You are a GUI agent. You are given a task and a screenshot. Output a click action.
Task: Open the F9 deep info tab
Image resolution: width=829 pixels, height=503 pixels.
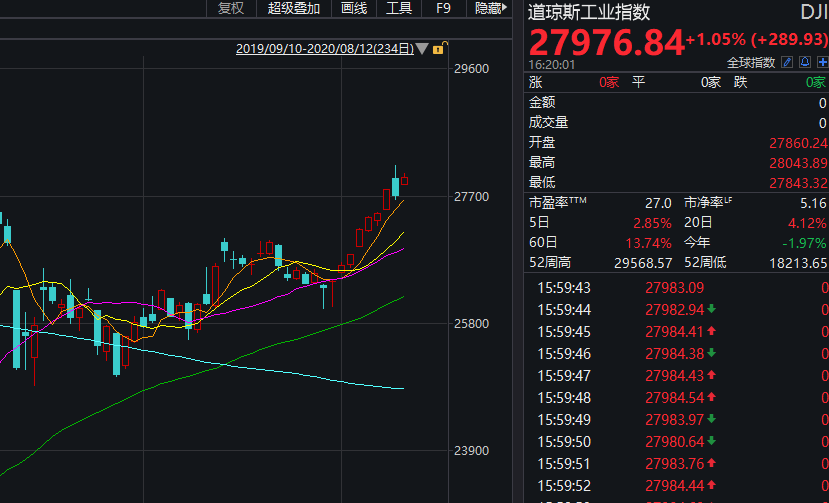click(443, 8)
